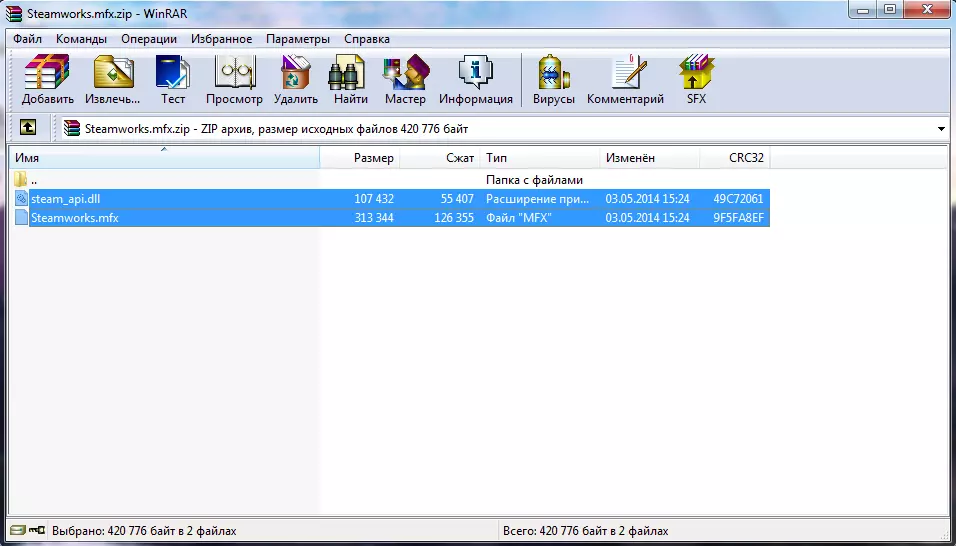Screen dimensions: 956x546
Task: Sort by the Имя column header
Action: 164,158
